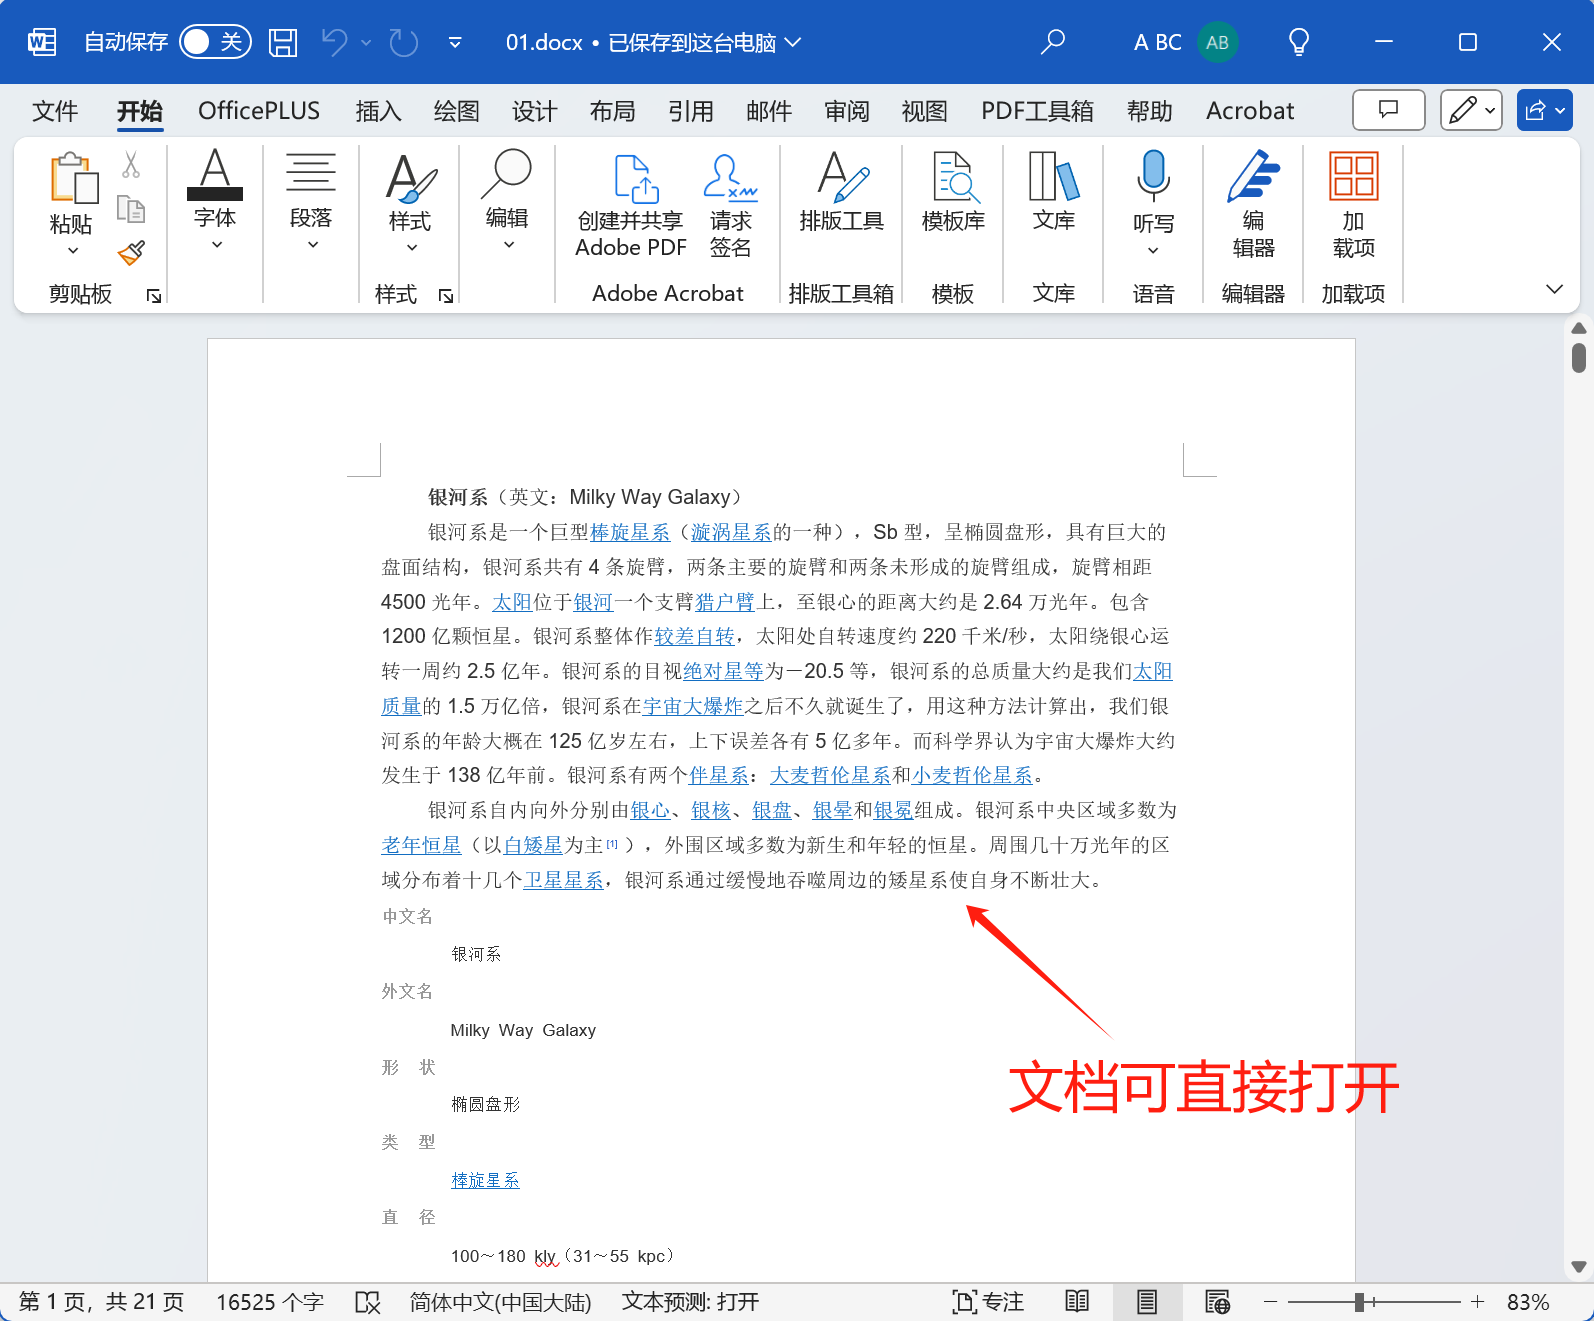Click the vertical scrollbar down arrow

pos(1578,1267)
